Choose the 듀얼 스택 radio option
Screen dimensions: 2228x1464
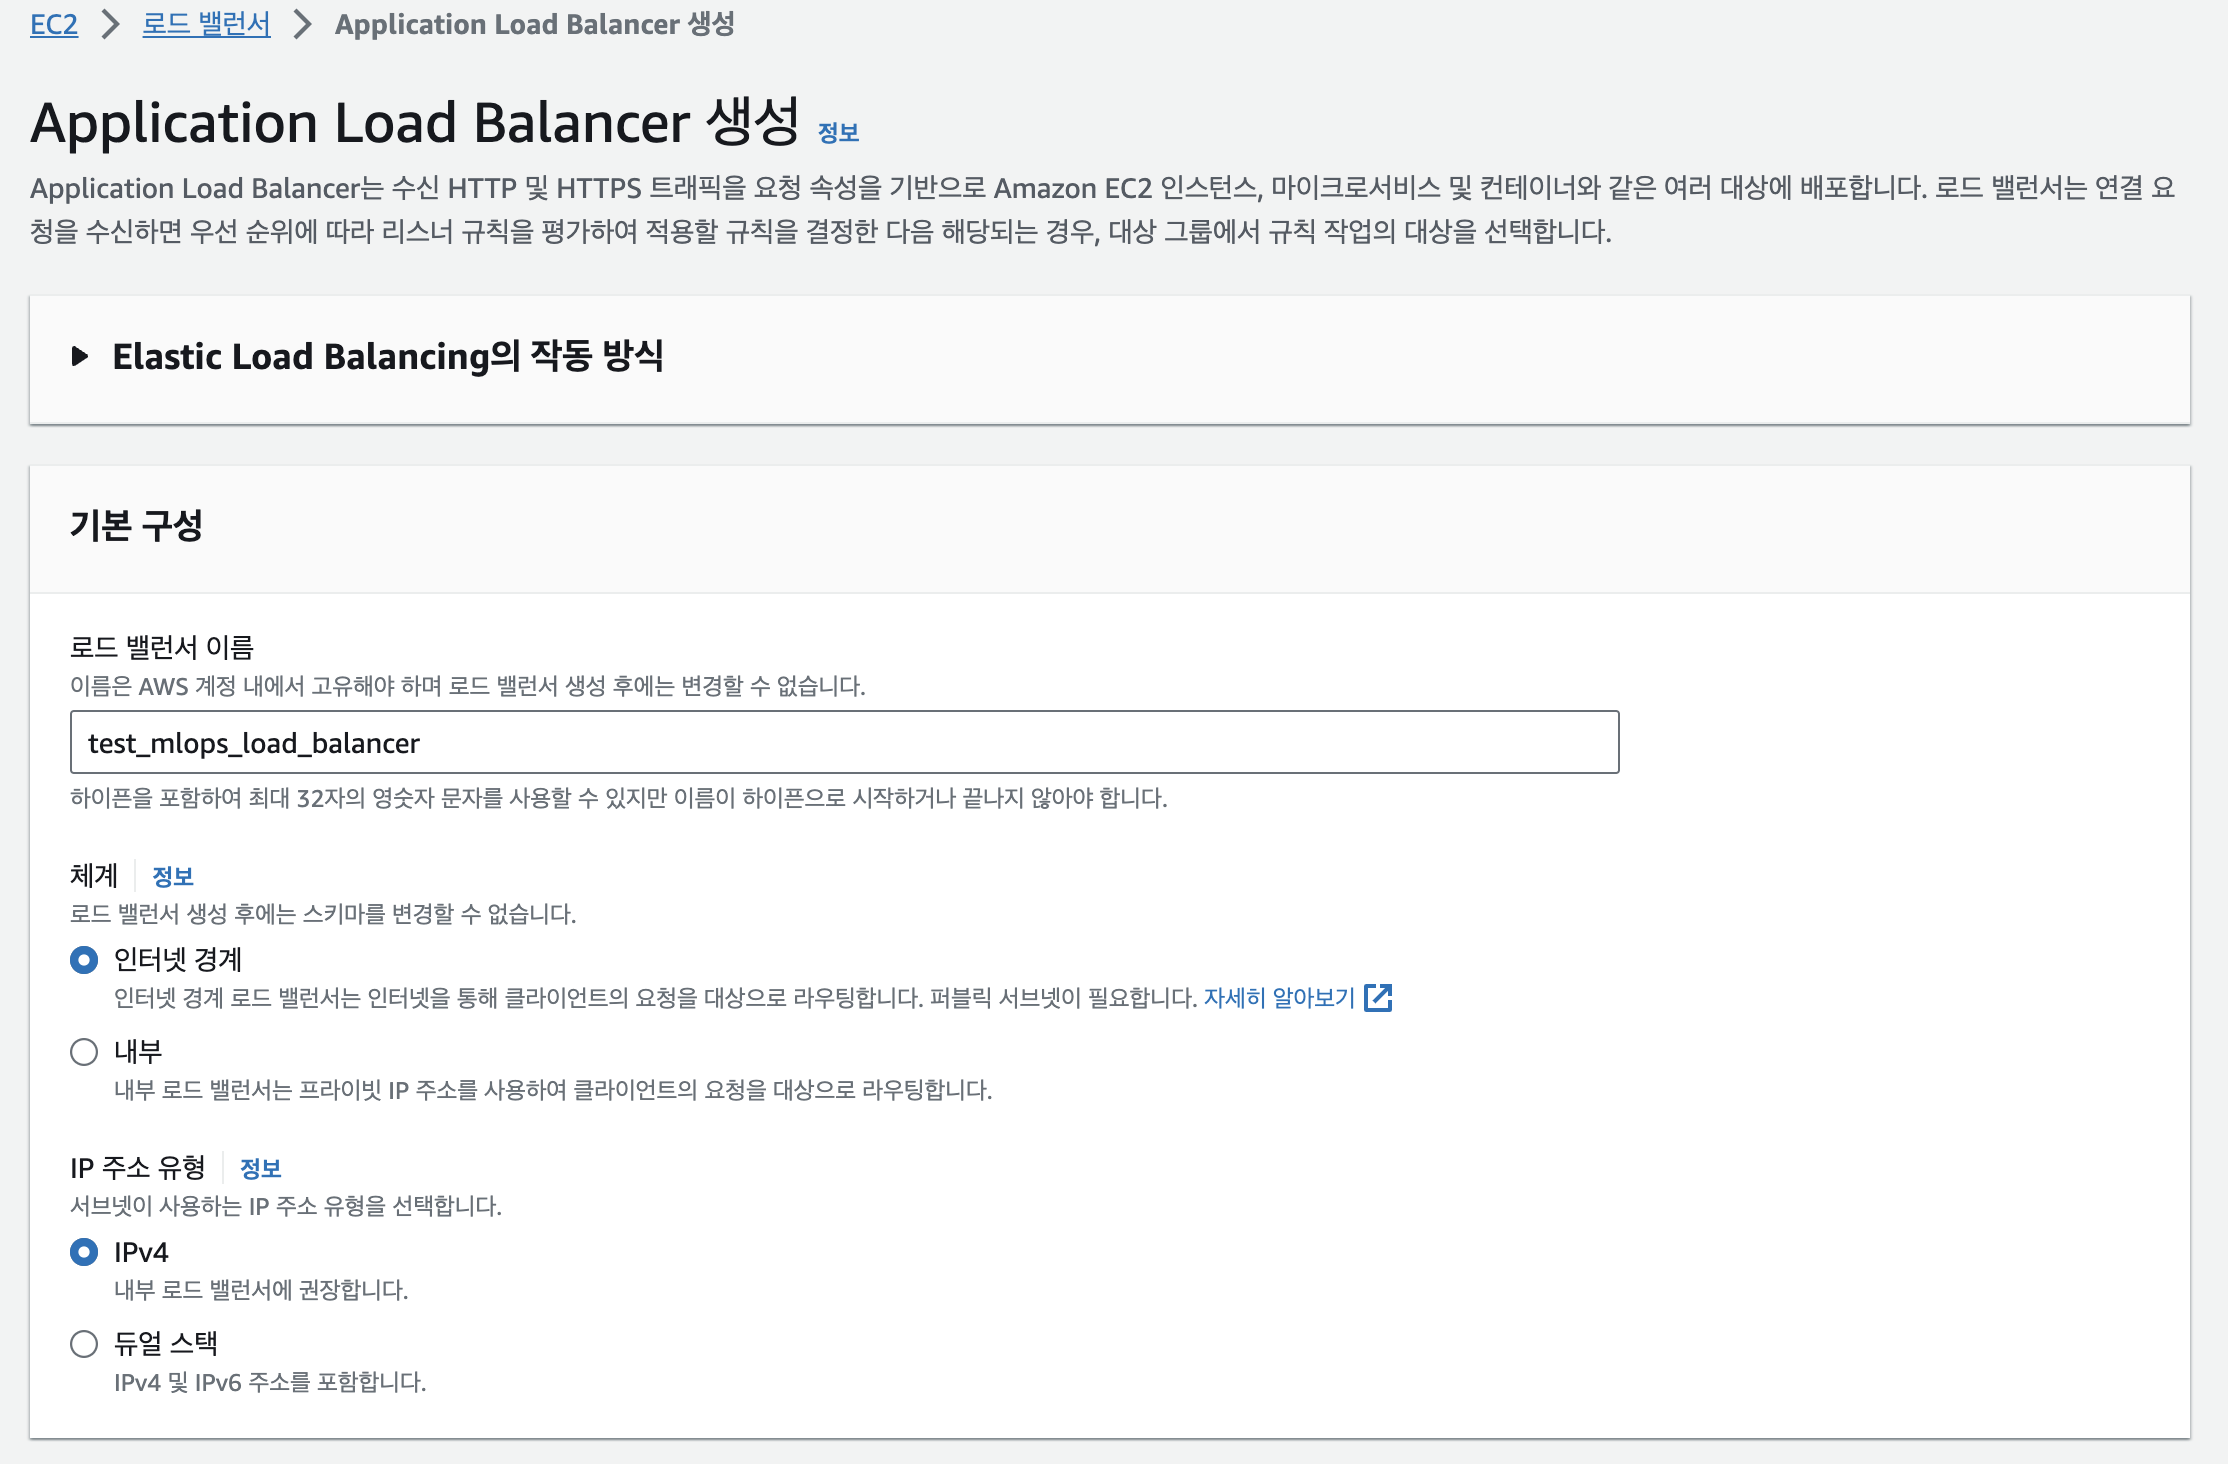coord(84,1344)
